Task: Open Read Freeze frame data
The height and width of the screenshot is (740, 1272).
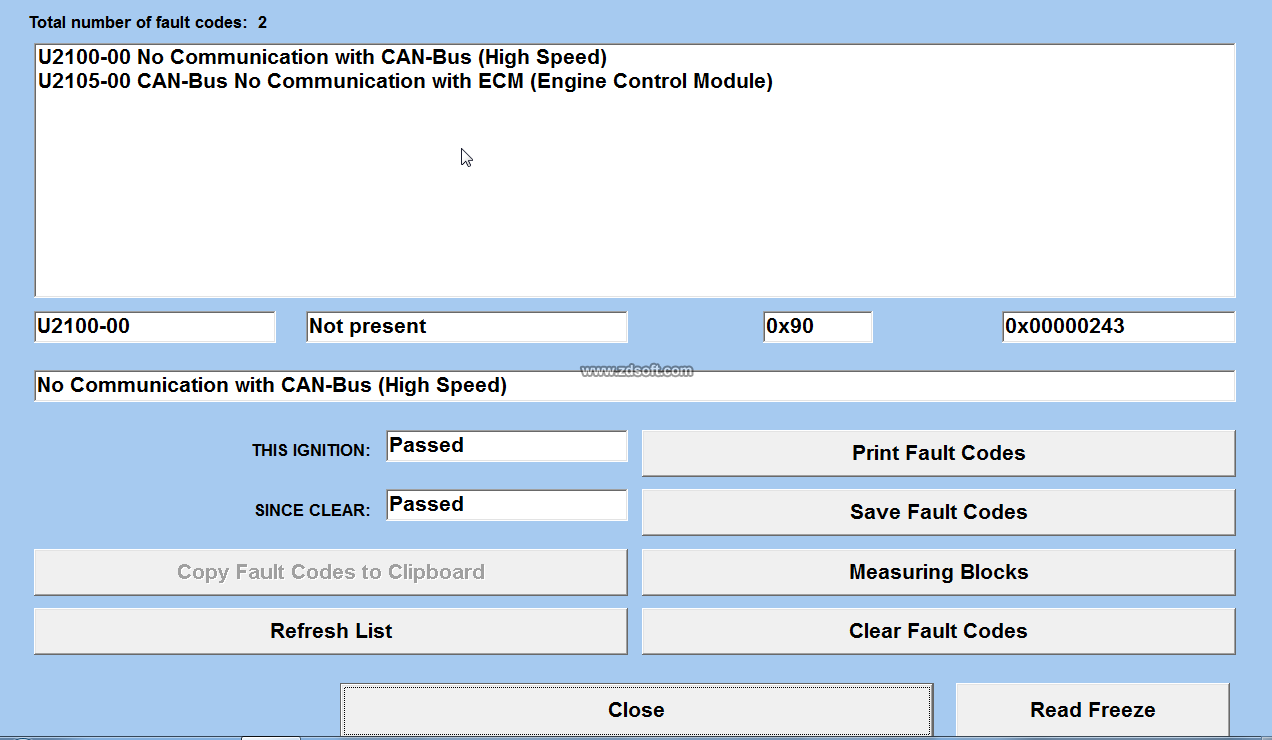Action: click(1092, 710)
